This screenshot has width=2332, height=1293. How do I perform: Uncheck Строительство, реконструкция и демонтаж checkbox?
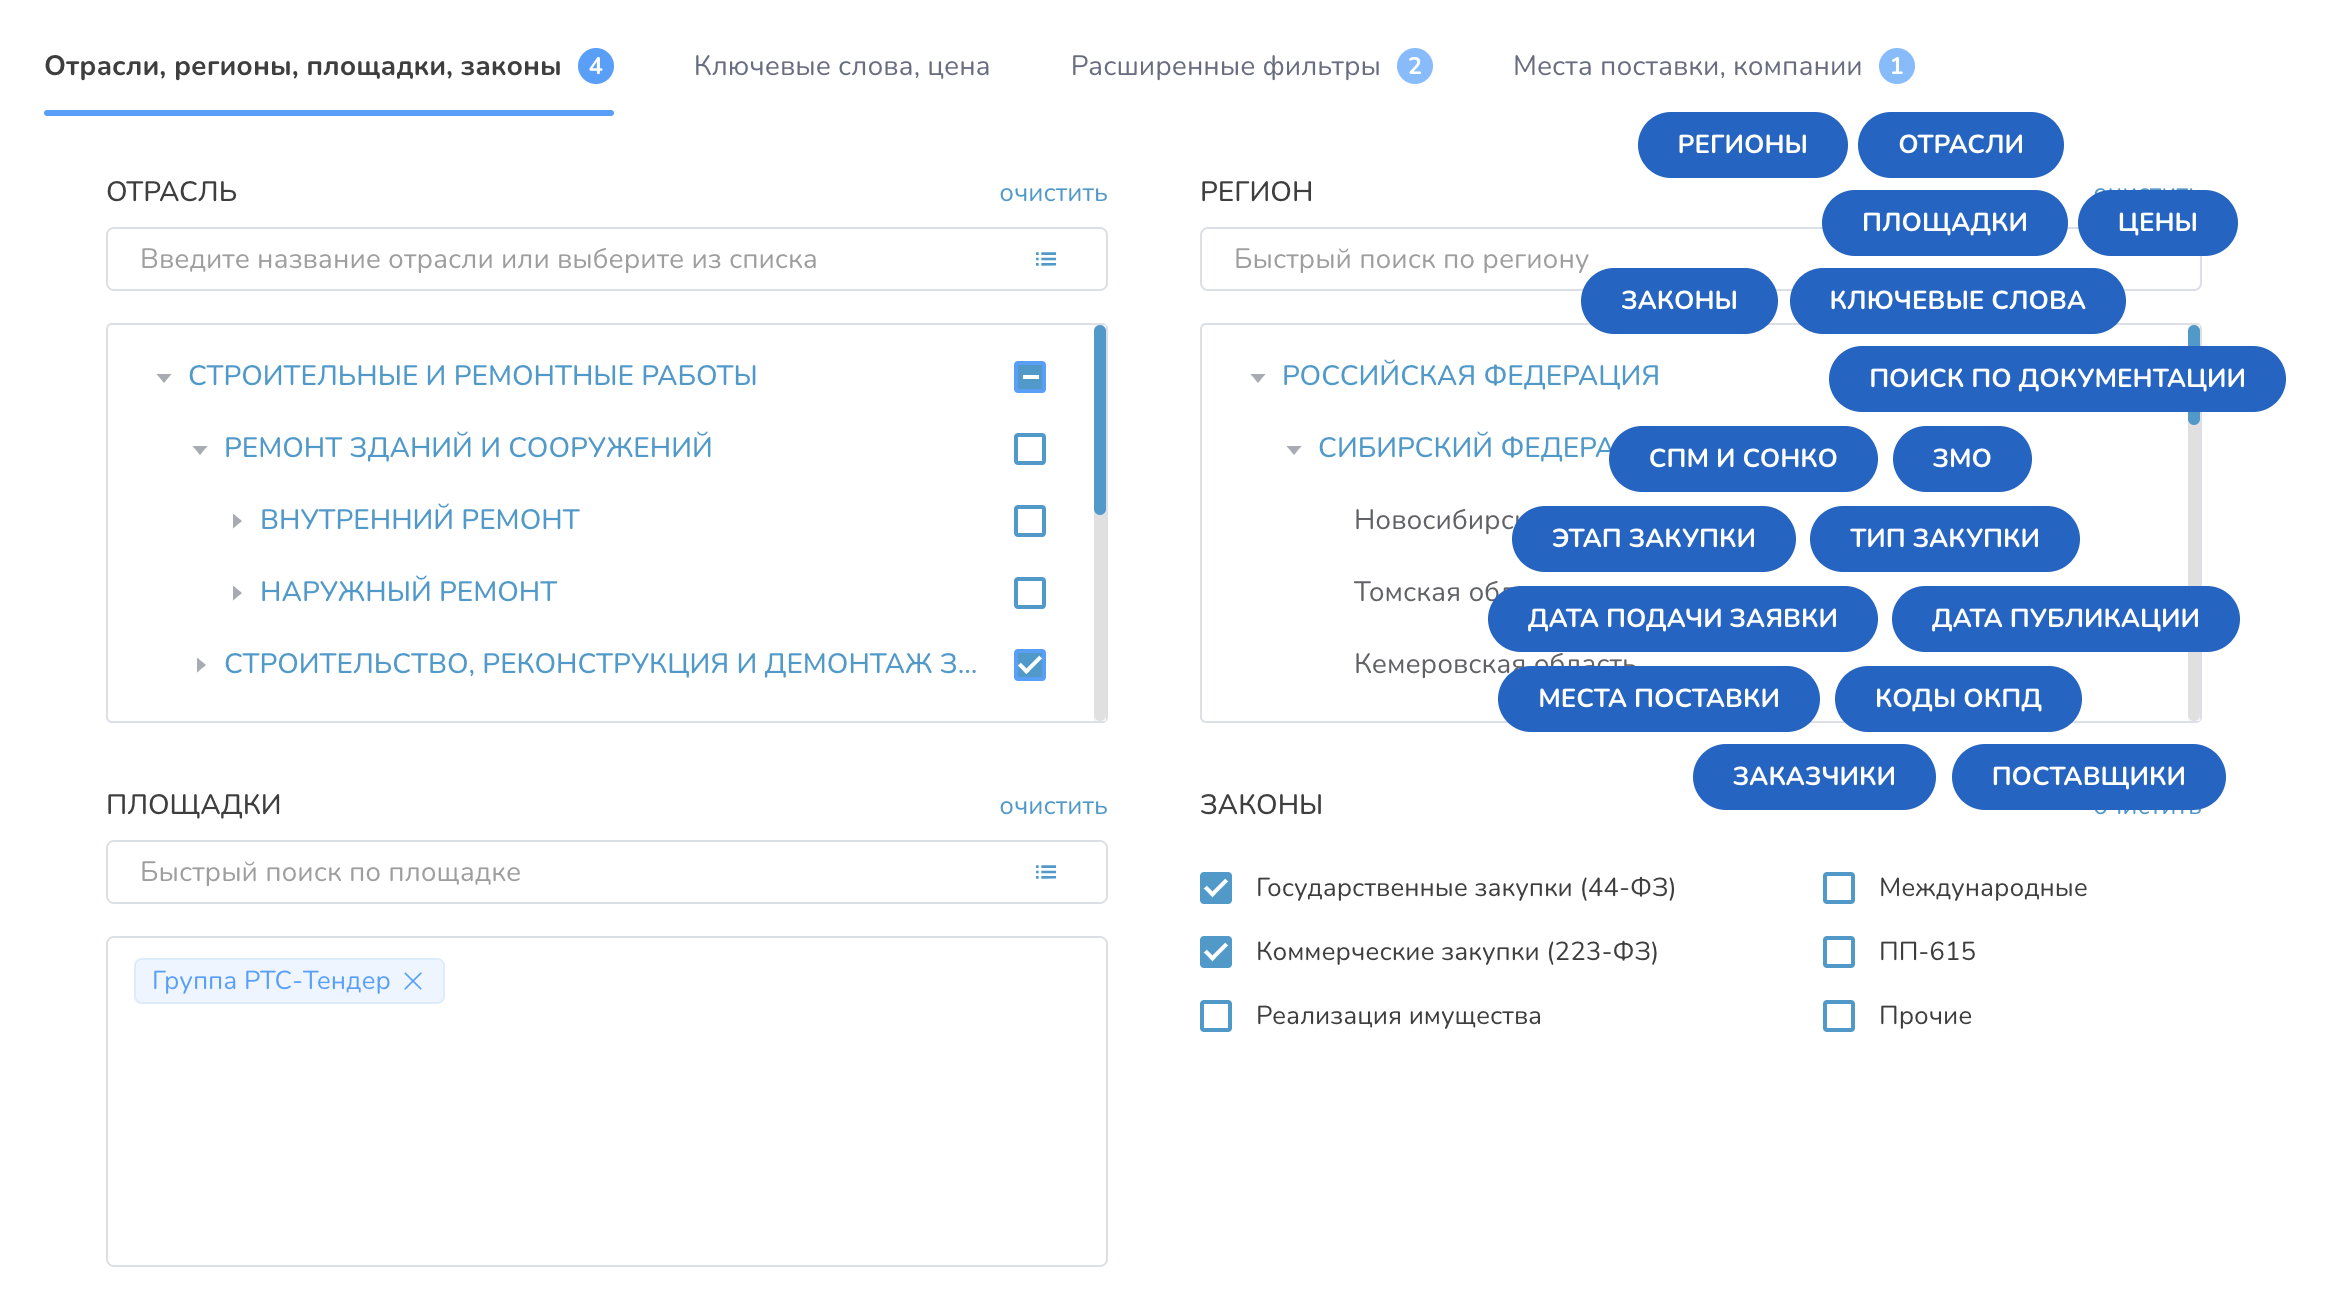coord(1030,665)
